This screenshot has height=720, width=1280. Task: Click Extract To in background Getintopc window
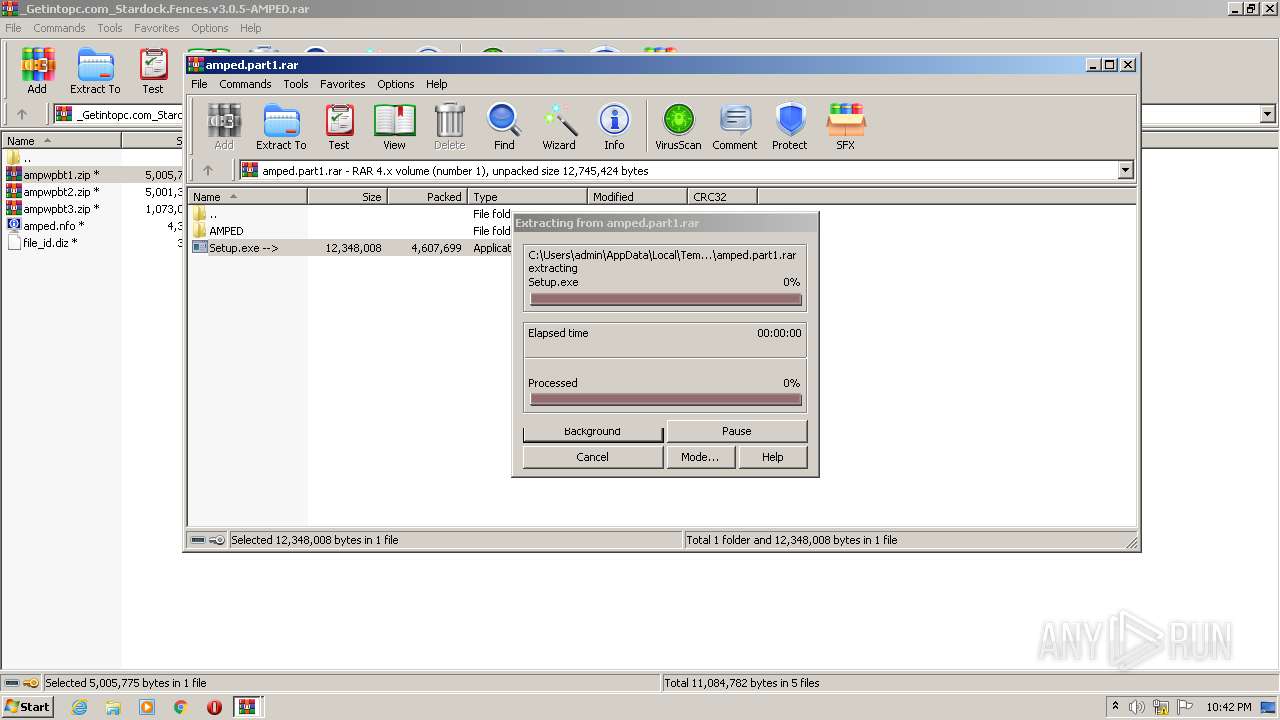tap(95, 71)
